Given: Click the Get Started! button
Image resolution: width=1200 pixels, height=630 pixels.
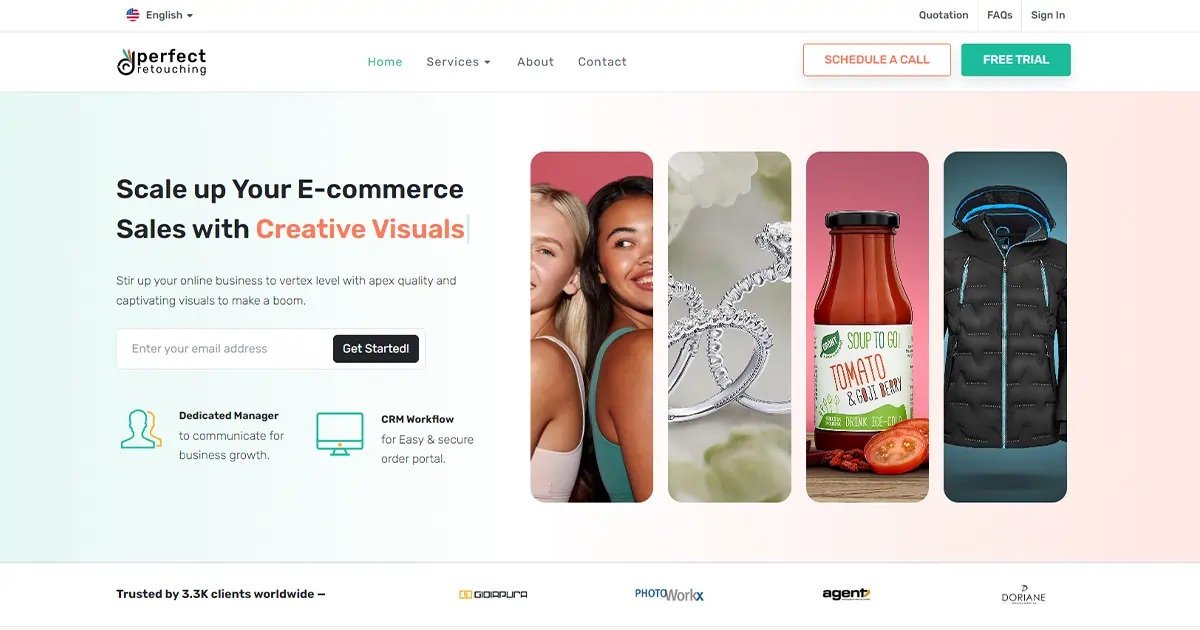Looking at the screenshot, I should coord(376,349).
